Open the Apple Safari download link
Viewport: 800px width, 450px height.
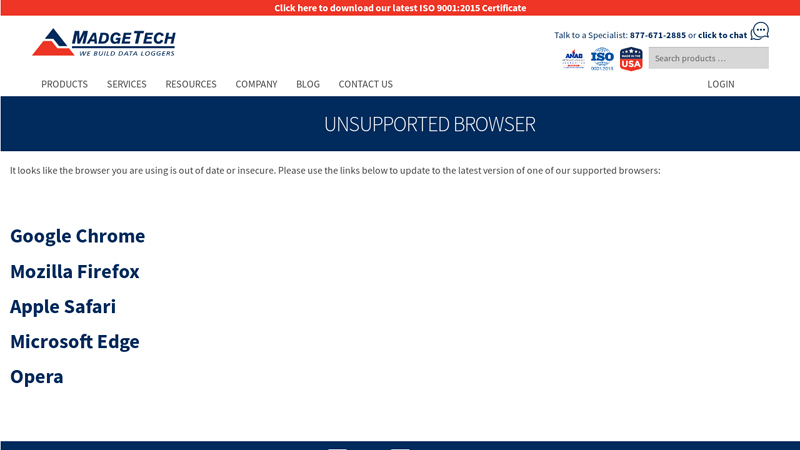(x=63, y=307)
